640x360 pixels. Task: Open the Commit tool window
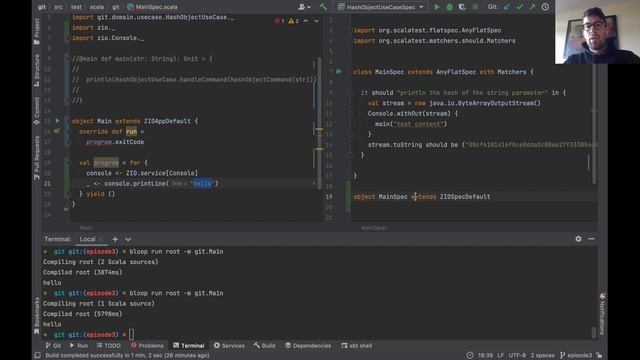(x=37, y=111)
